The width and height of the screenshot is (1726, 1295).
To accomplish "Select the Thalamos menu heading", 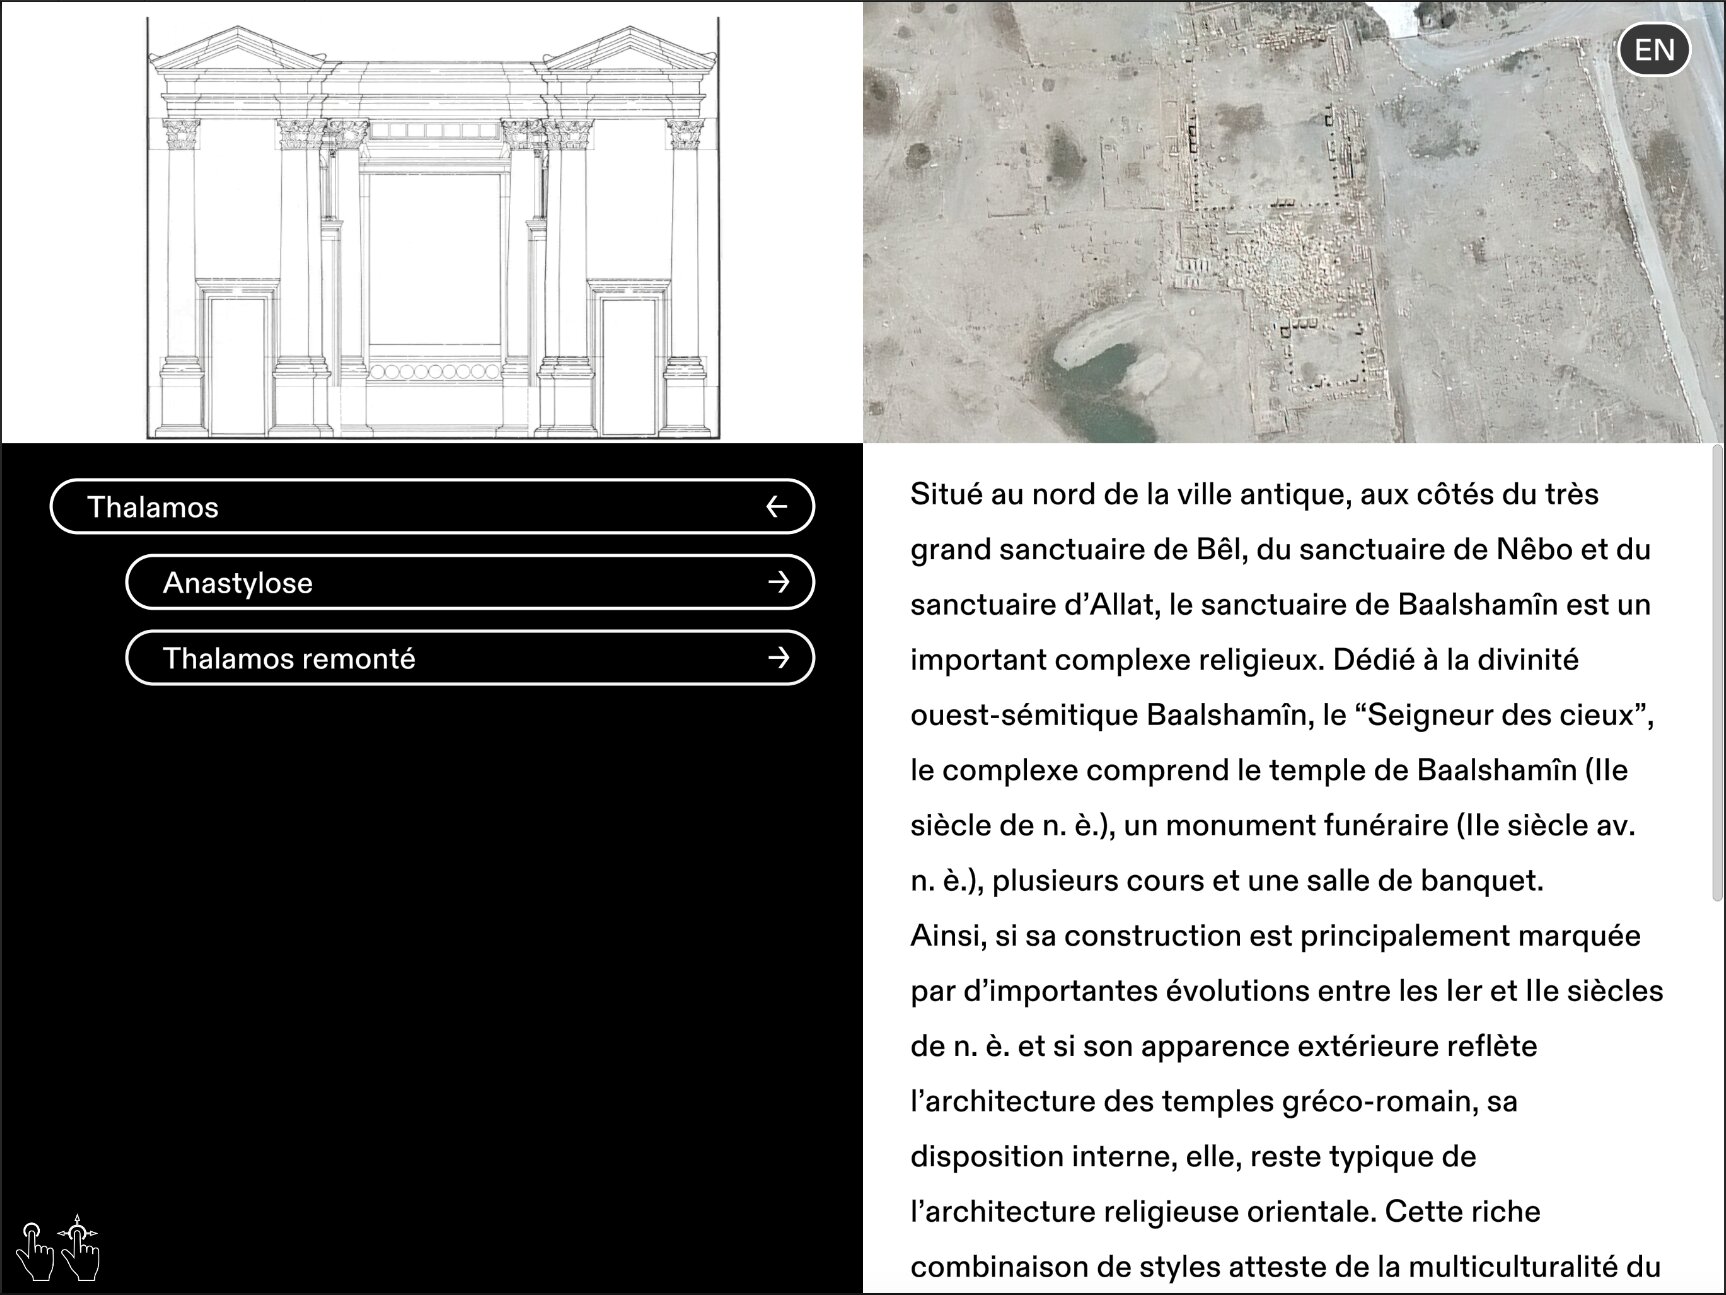I will (x=153, y=507).
